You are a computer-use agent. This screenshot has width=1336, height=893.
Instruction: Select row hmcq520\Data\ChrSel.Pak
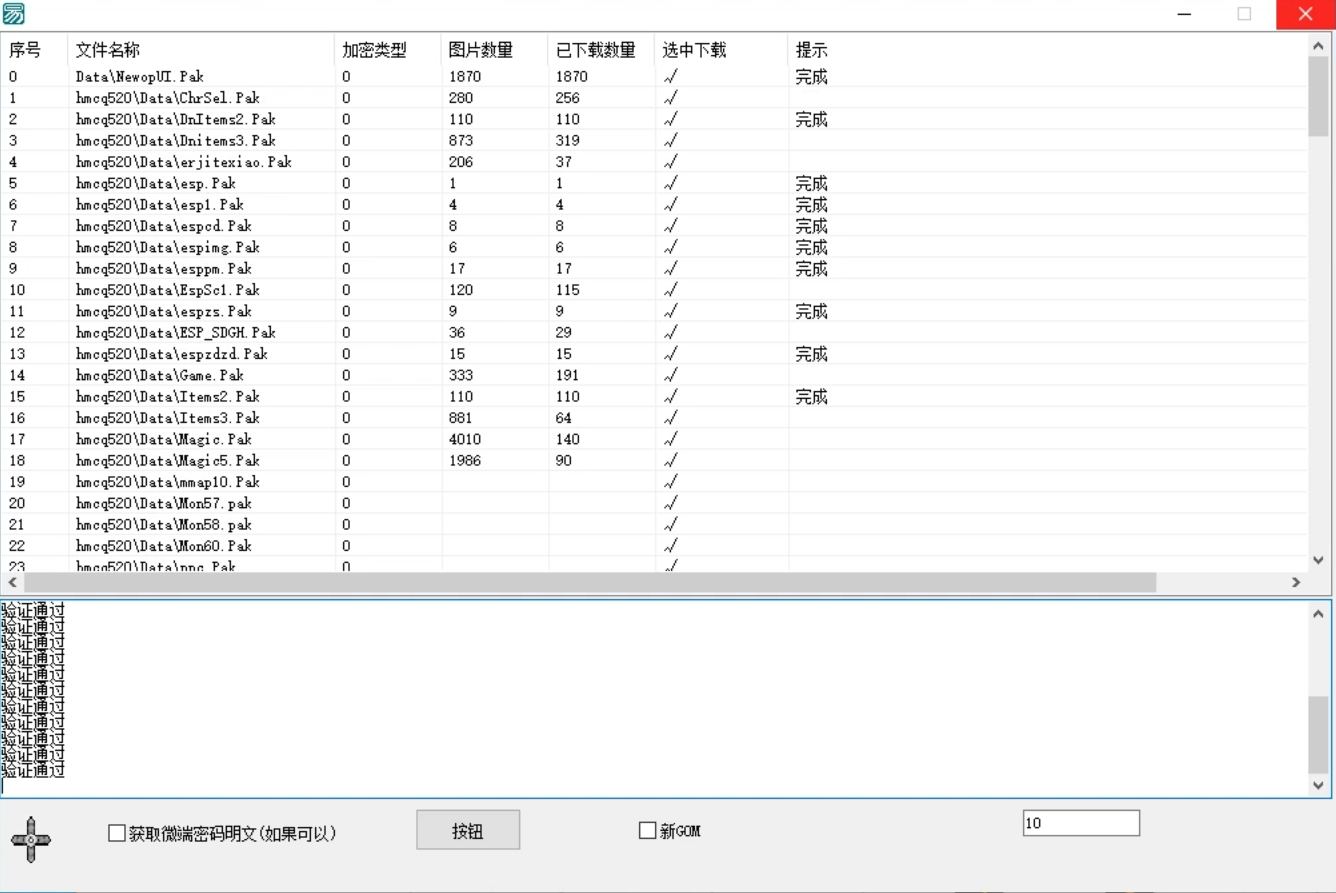coord(654,98)
